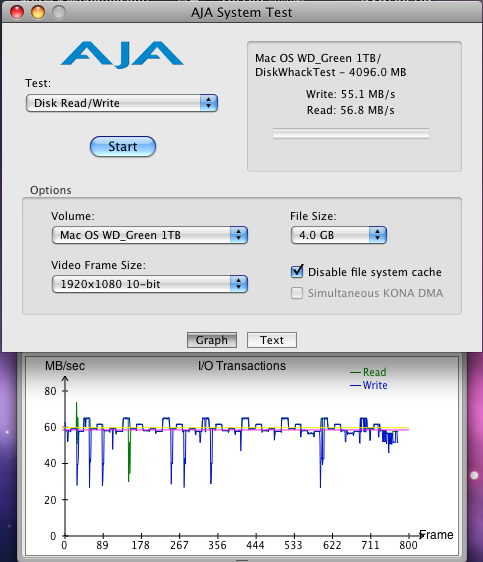Start the disk test
The width and height of the screenshot is (483, 562).
pyautogui.click(x=123, y=146)
